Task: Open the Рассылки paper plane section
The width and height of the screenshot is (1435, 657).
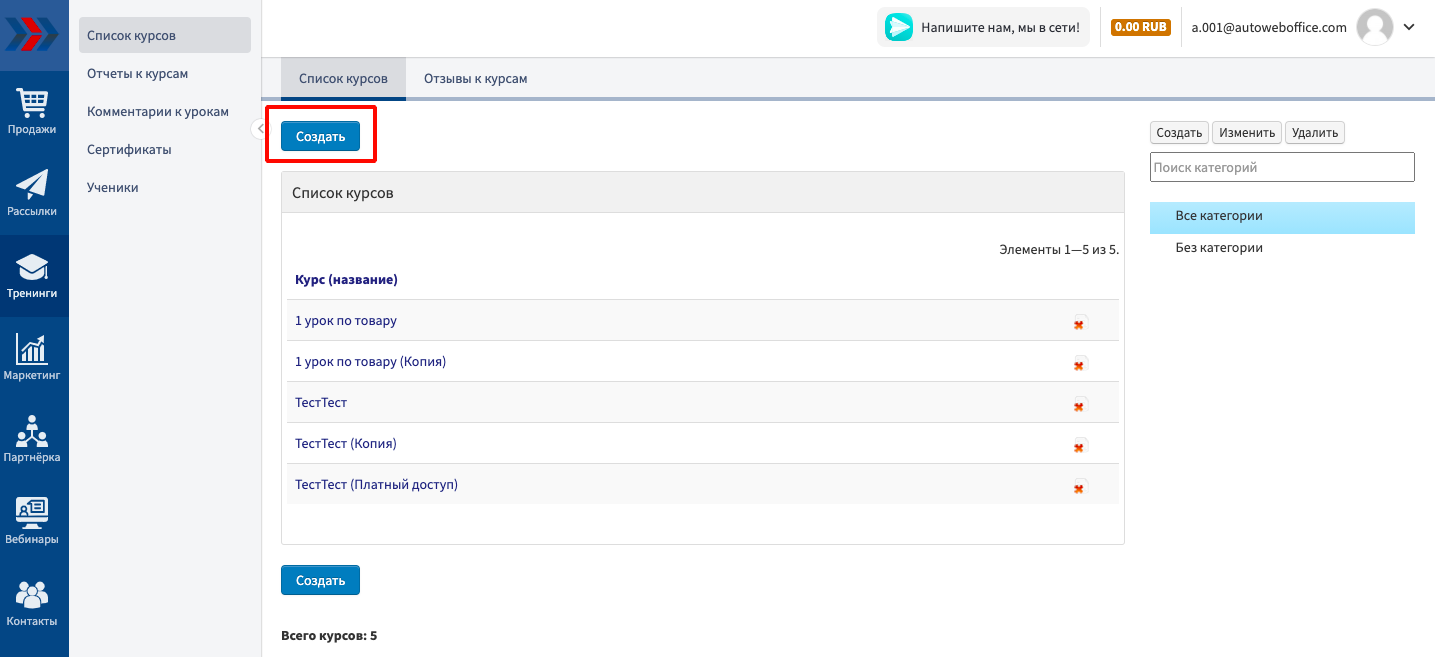Action: click(x=33, y=193)
